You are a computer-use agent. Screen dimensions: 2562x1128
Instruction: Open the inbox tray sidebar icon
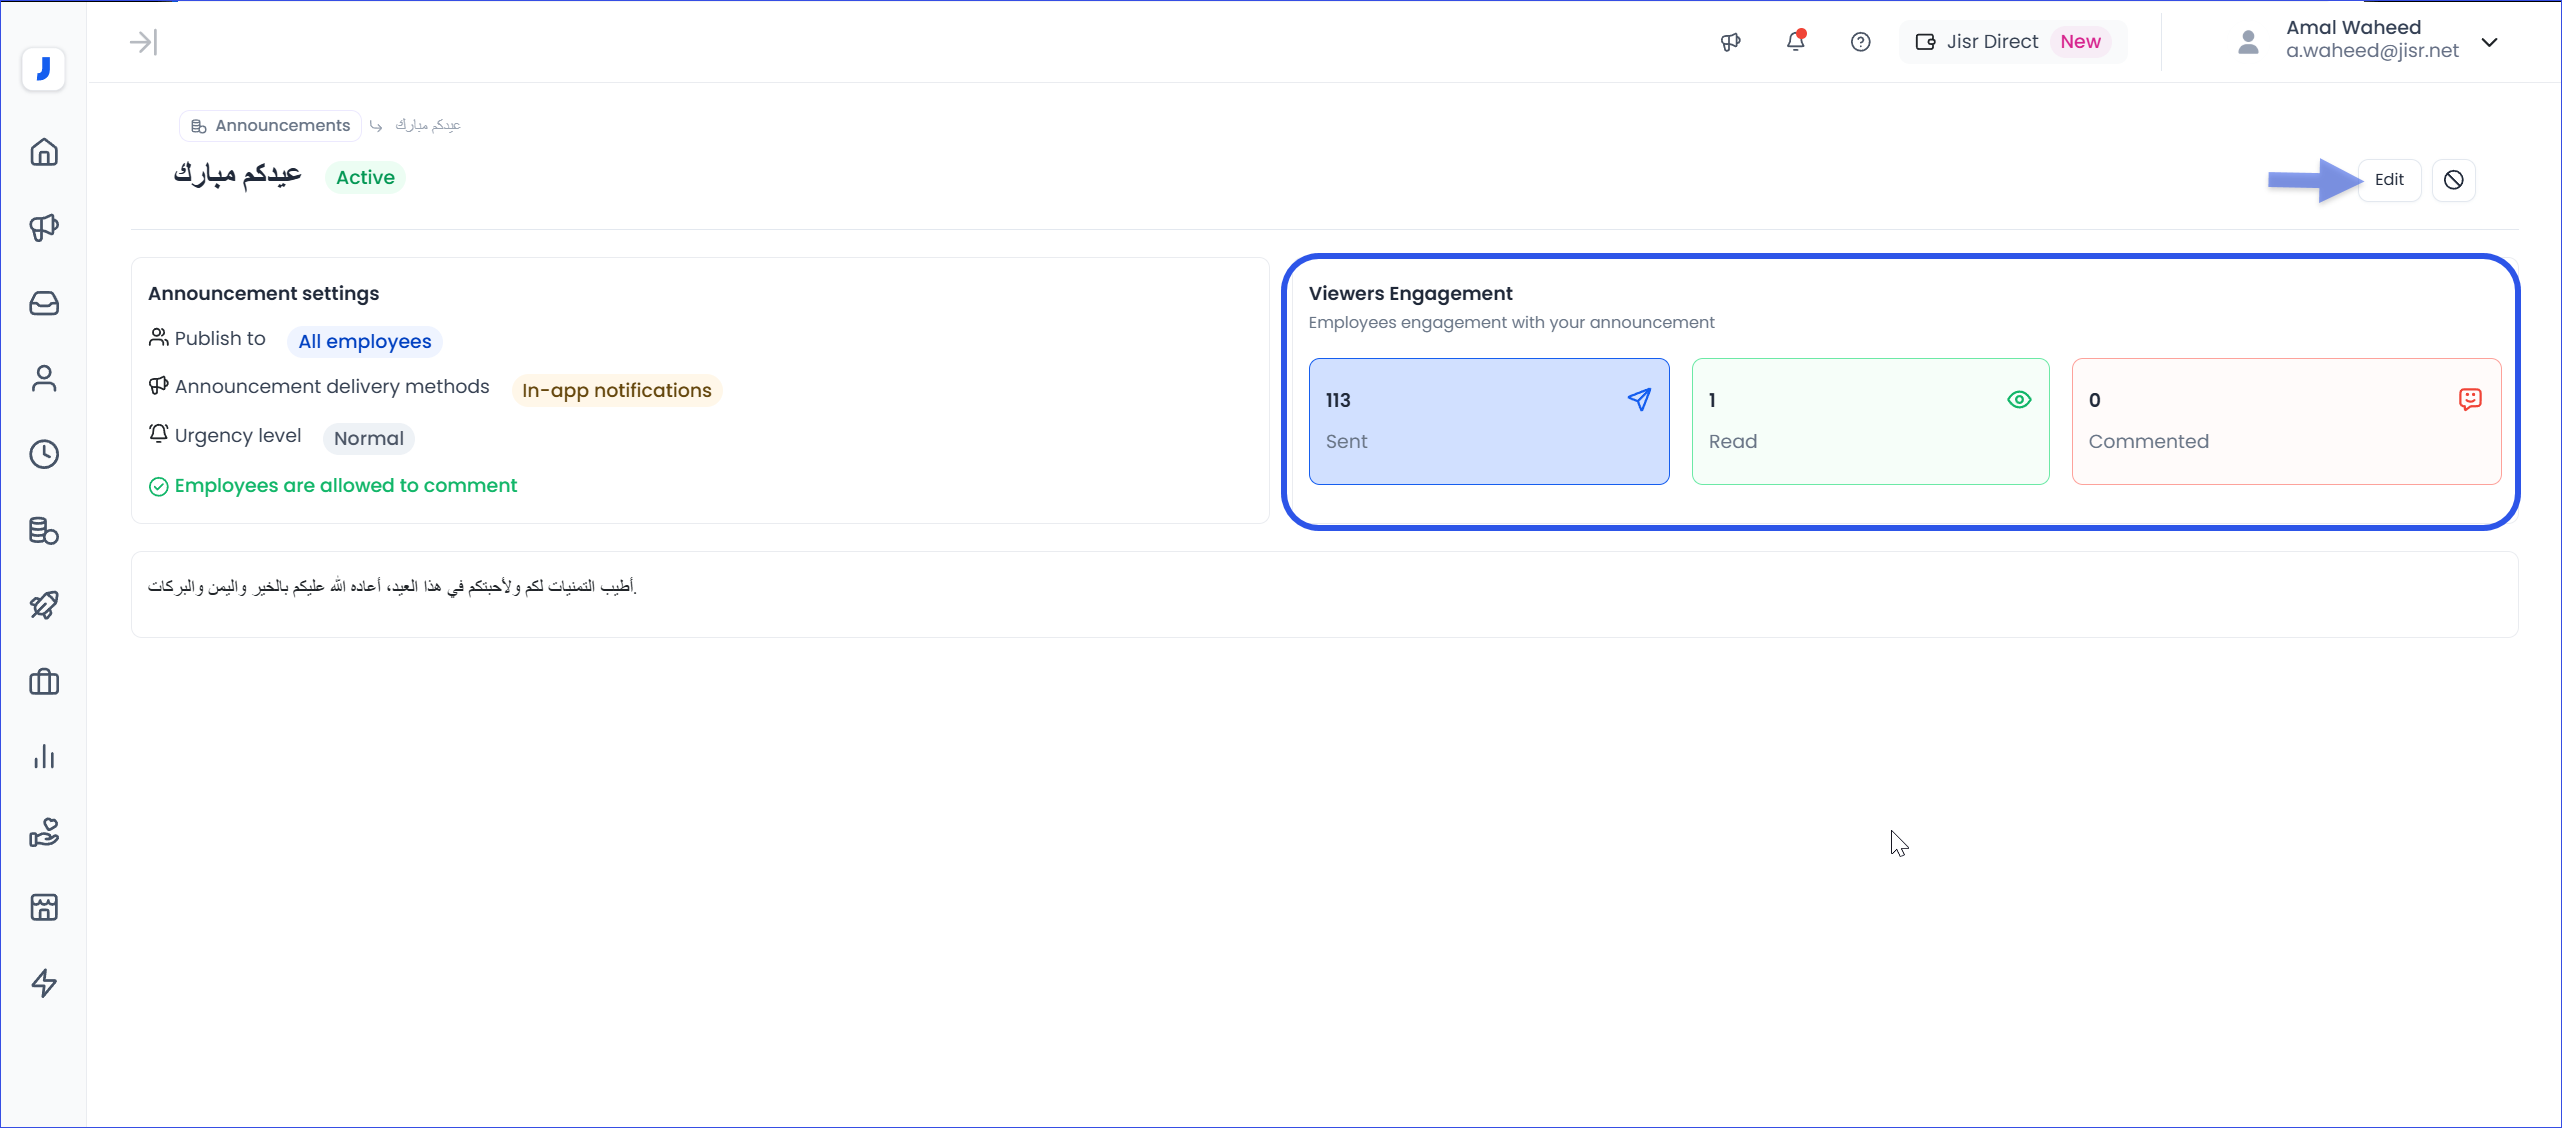(44, 303)
